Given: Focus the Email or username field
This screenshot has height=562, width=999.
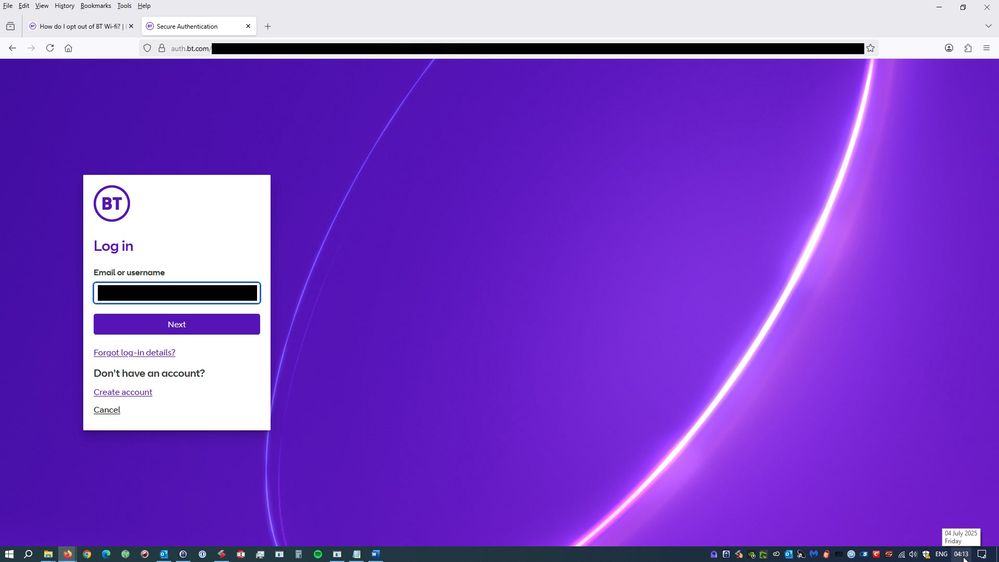Looking at the screenshot, I should pos(177,293).
